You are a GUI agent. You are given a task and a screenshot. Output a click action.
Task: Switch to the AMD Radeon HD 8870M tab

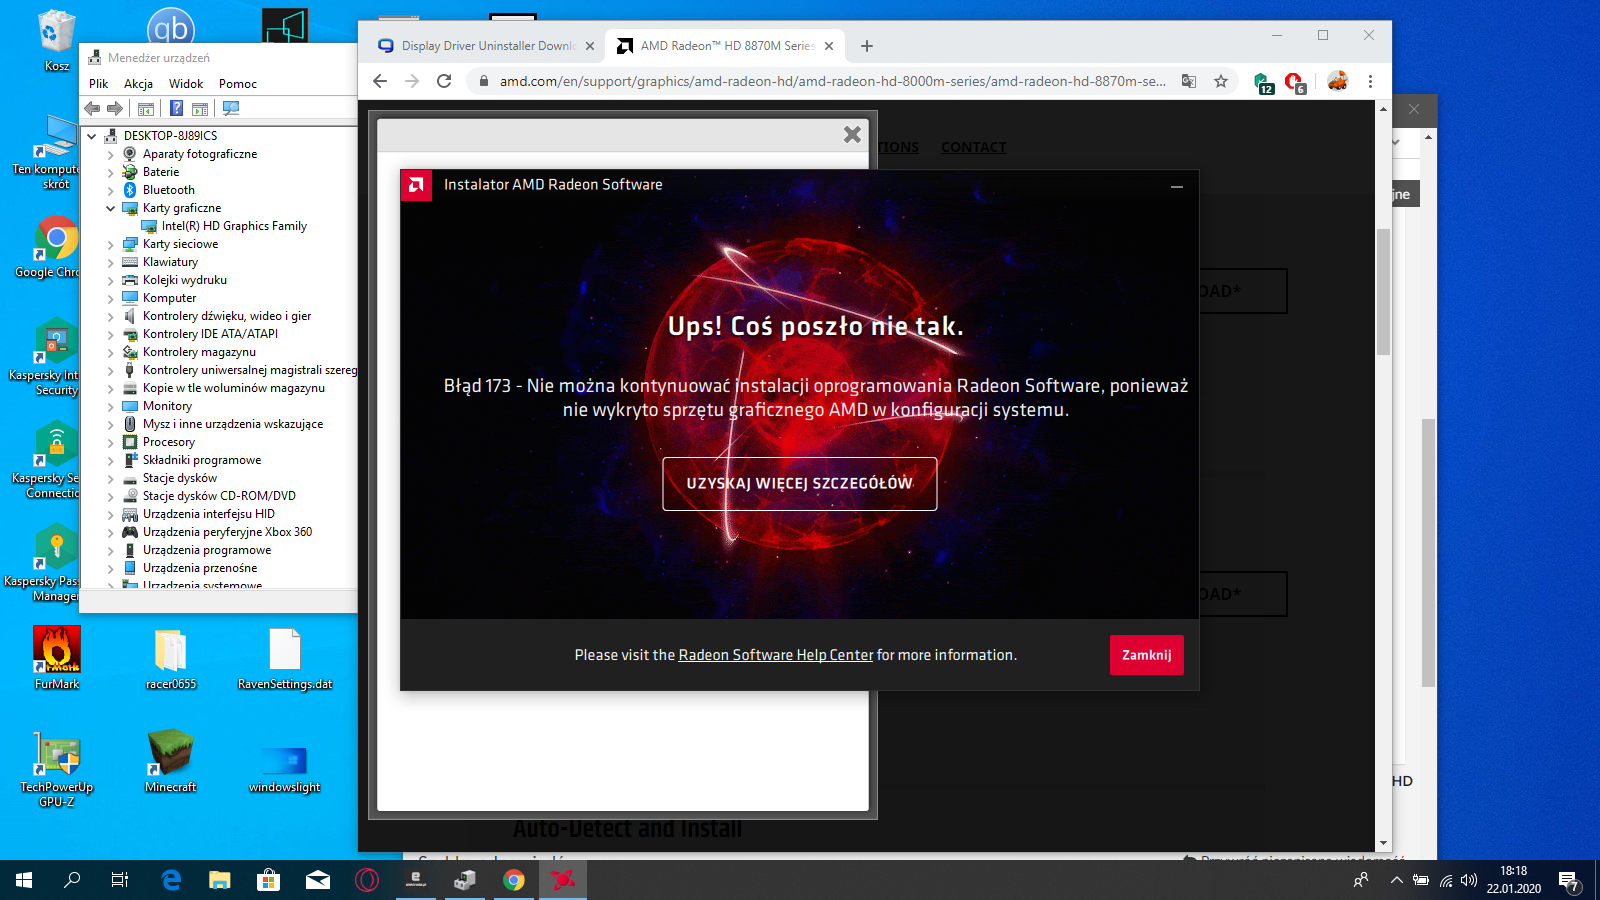point(726,46)
